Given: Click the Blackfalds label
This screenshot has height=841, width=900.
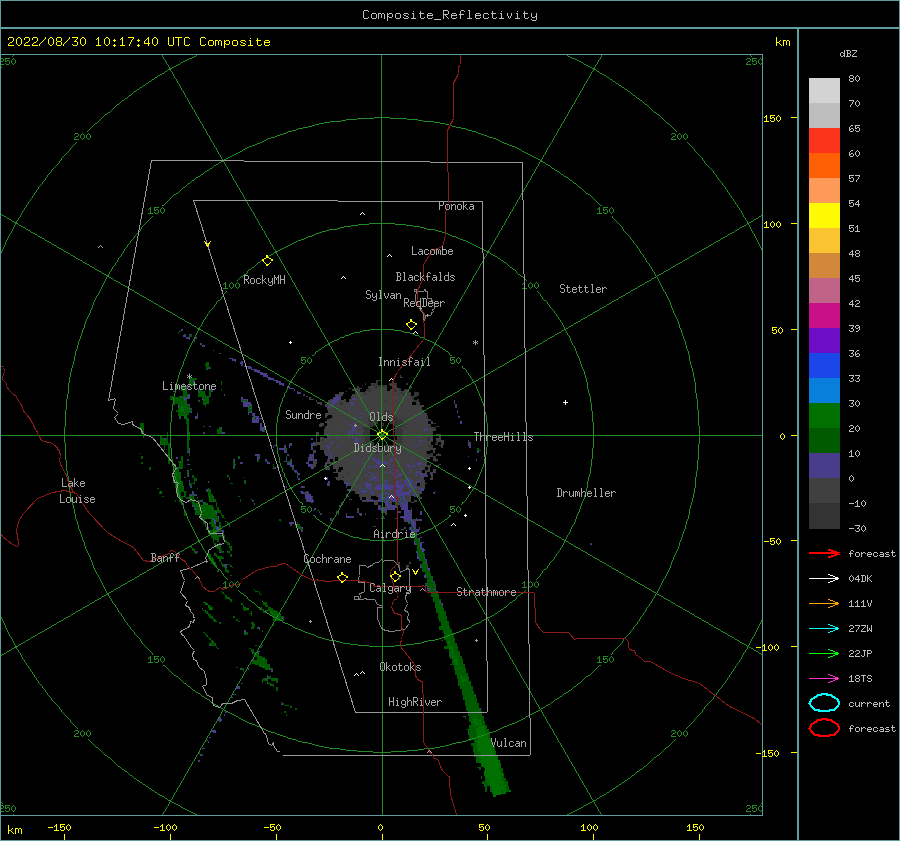Looking at the screenshot, I should tap(425, 277).
